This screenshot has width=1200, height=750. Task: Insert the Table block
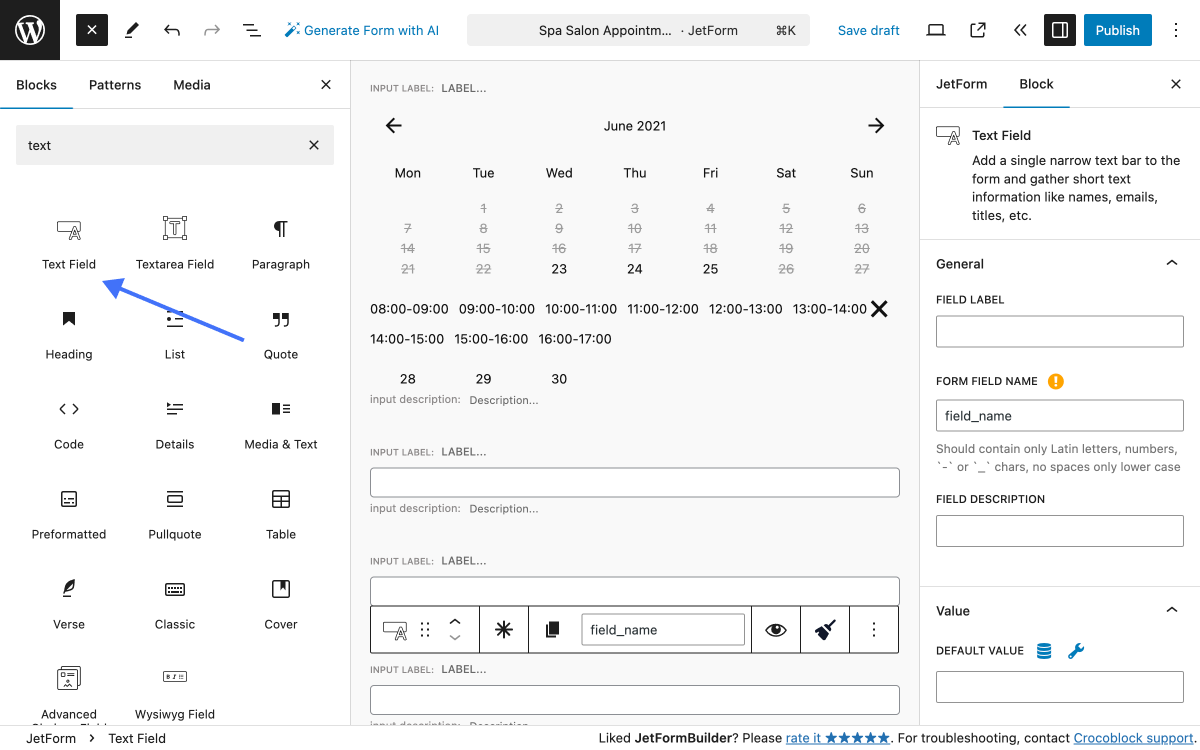coord(281,513)
